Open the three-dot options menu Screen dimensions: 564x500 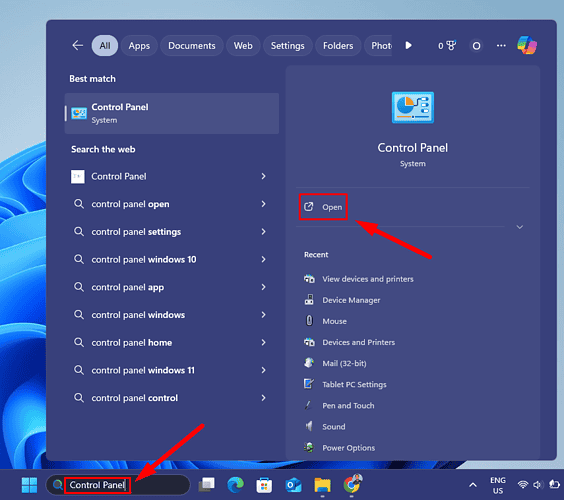coord(501,46)
